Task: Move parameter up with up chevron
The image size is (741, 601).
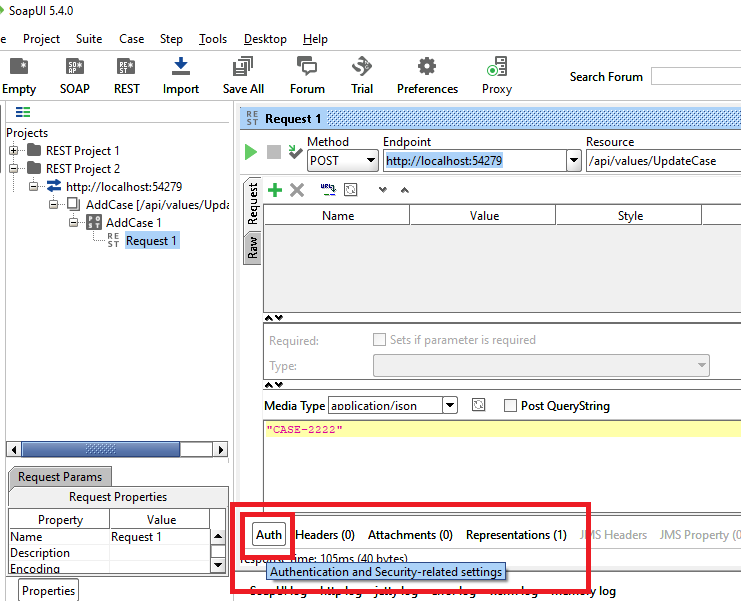Action: (405, 190)
